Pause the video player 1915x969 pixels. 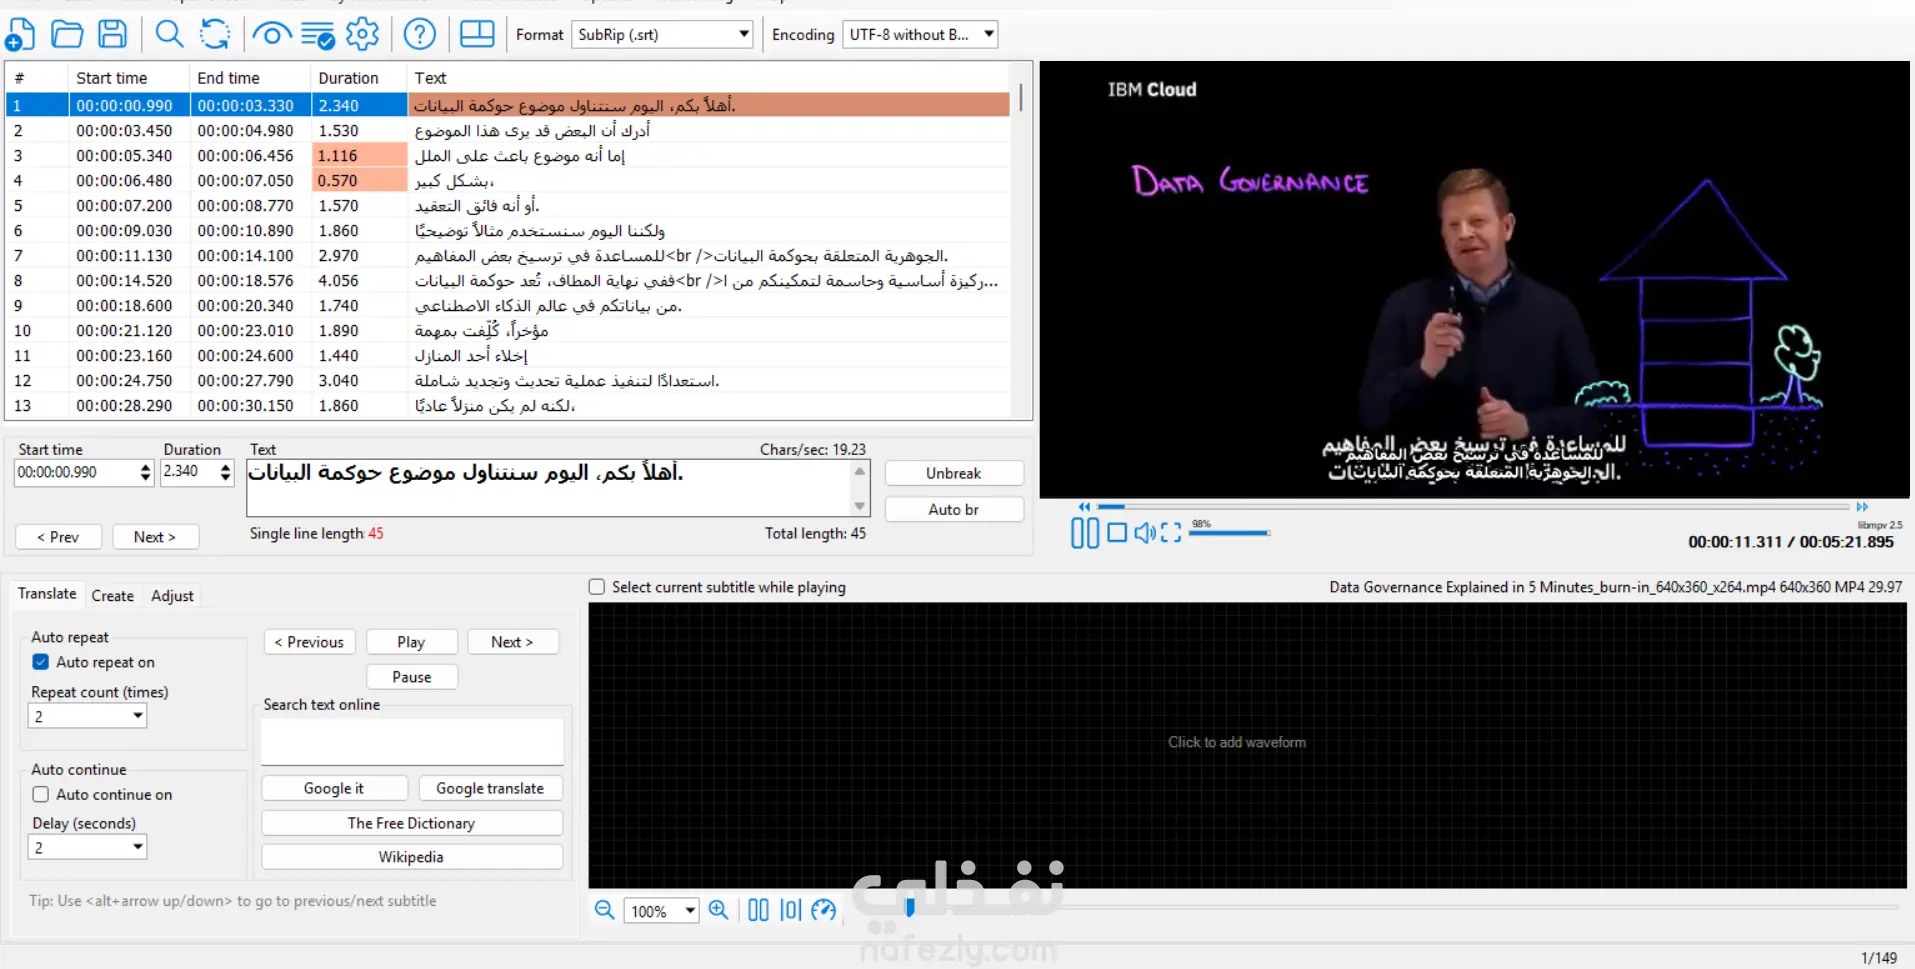[1084, 533]
